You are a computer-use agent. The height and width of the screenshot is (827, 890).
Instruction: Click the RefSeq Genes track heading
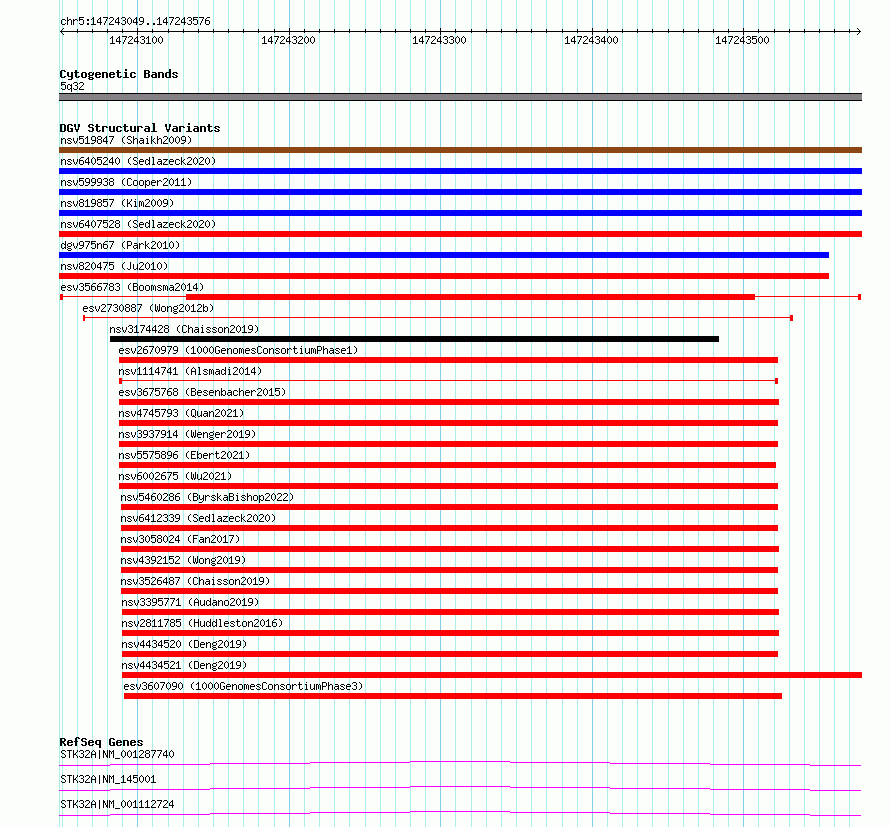[x=101, y=742]
